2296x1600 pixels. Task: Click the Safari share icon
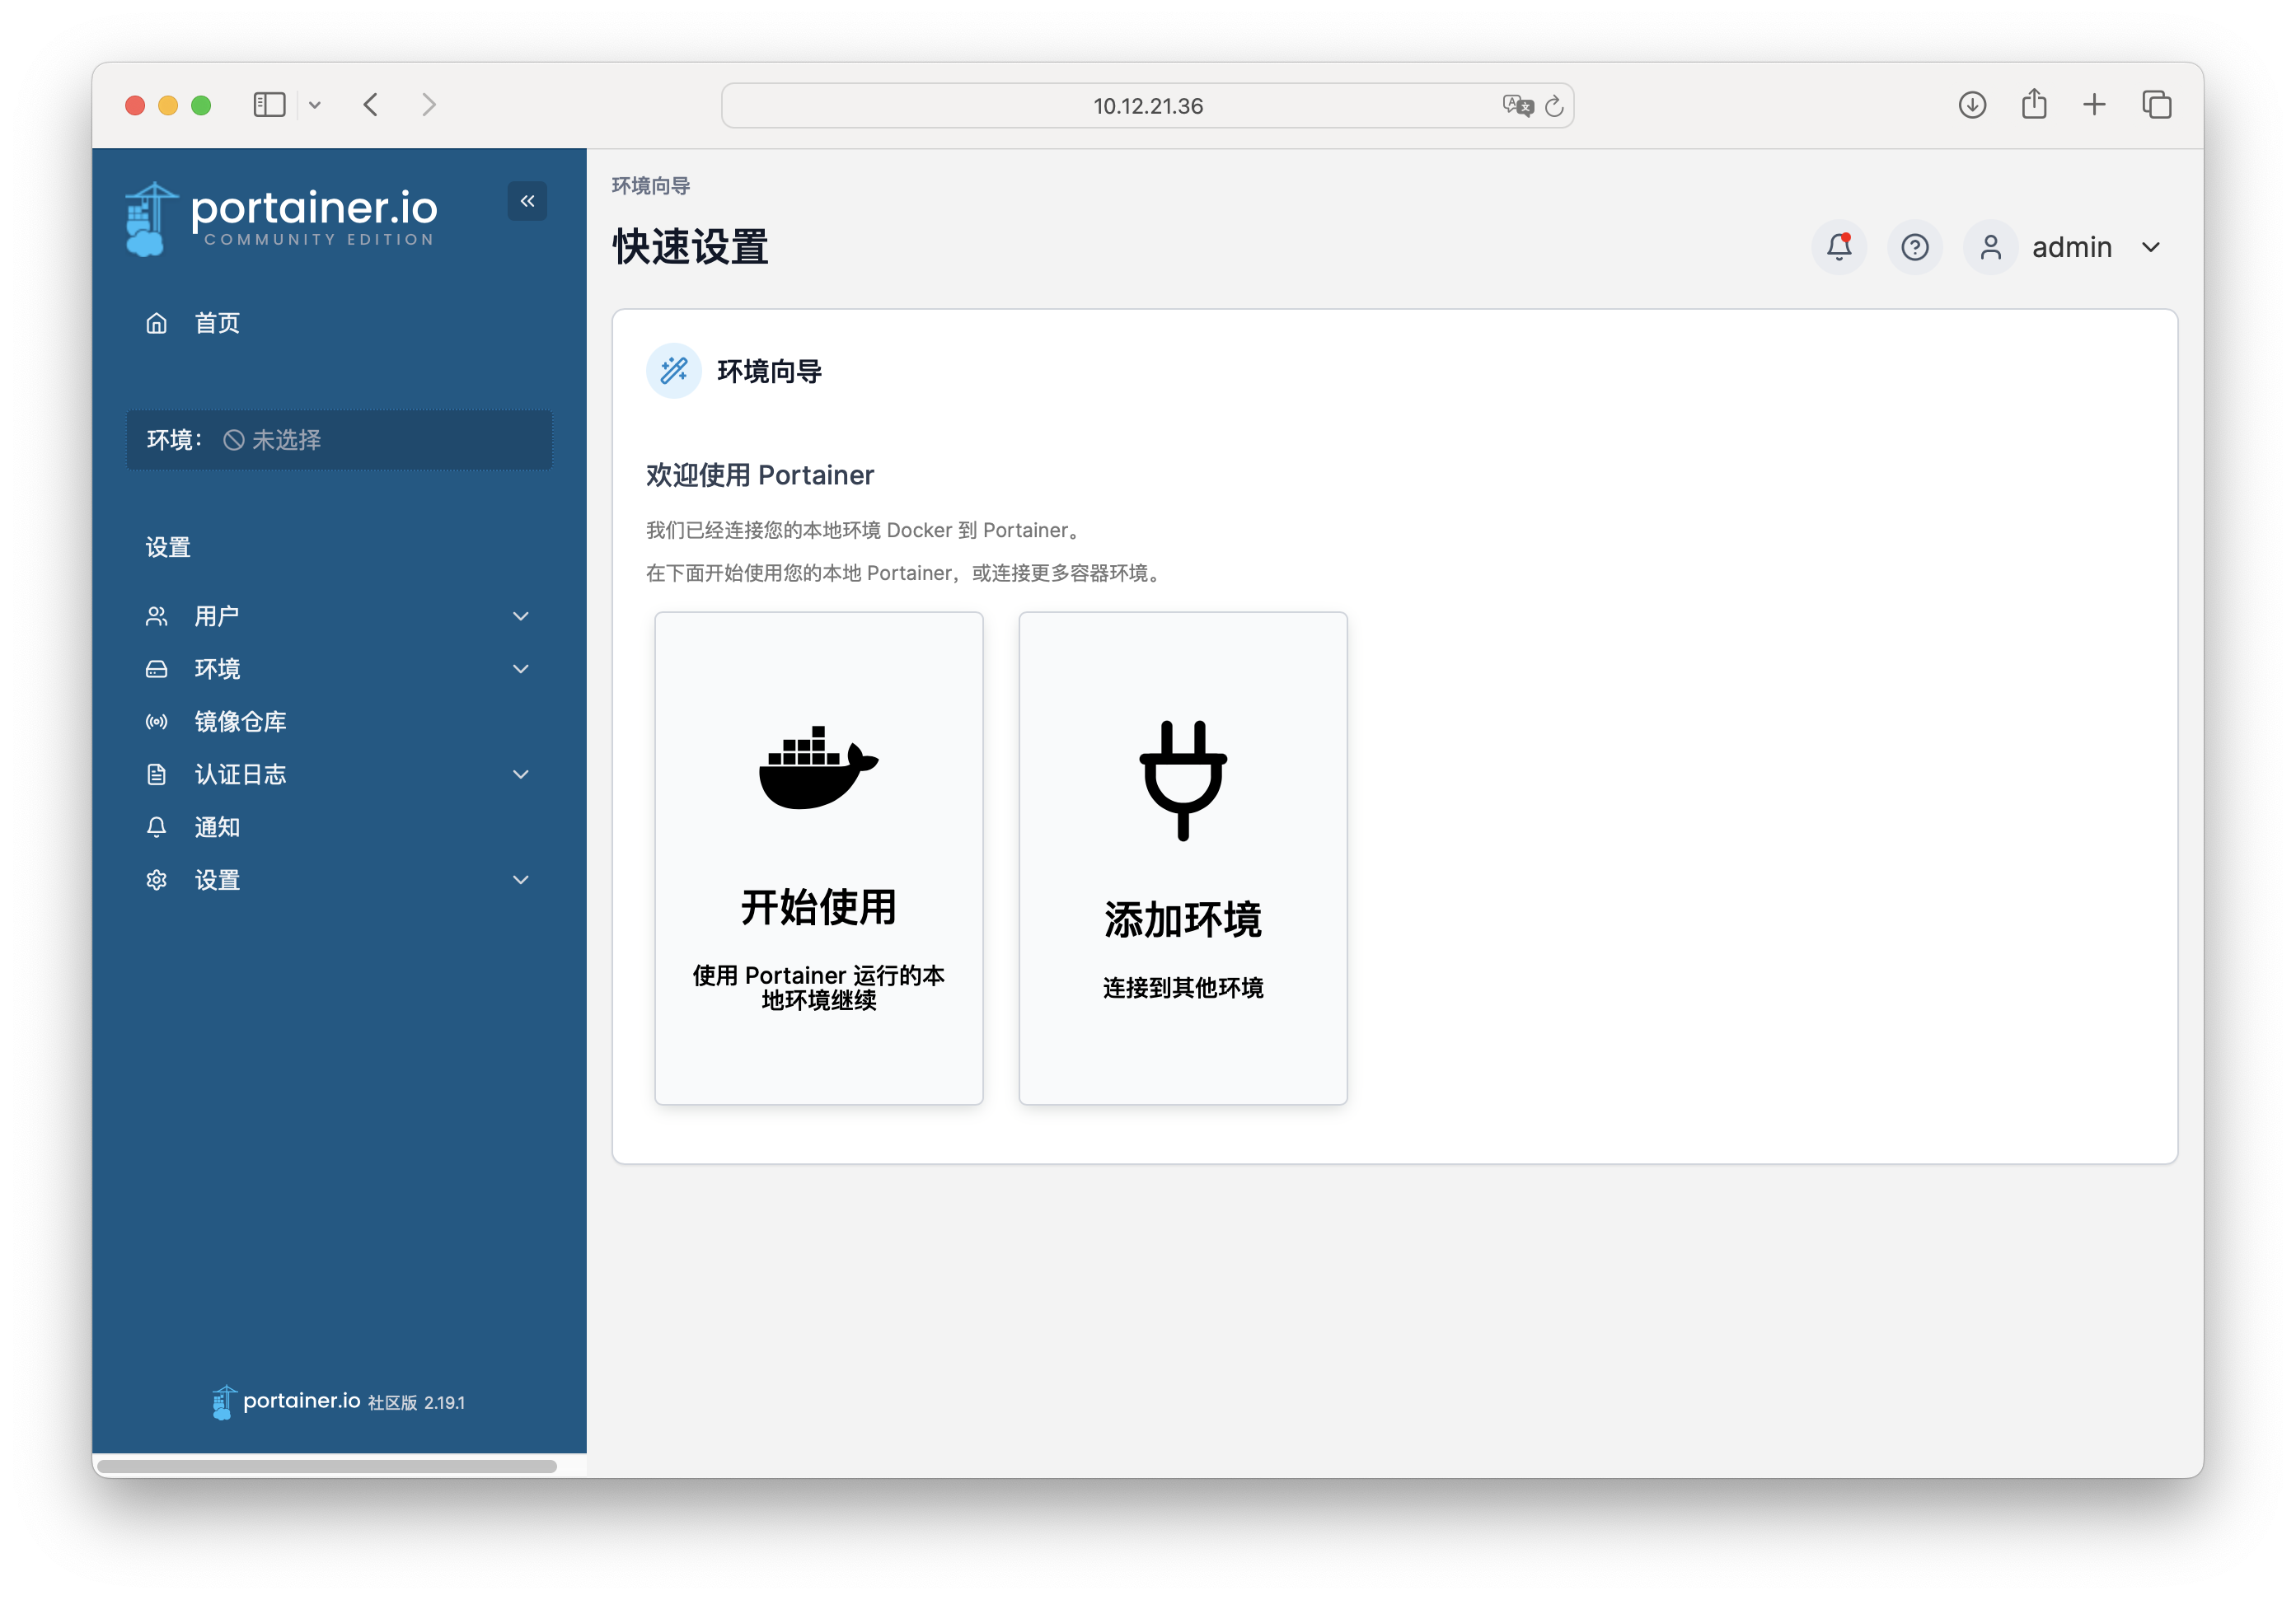click(x=2034, y=104)
